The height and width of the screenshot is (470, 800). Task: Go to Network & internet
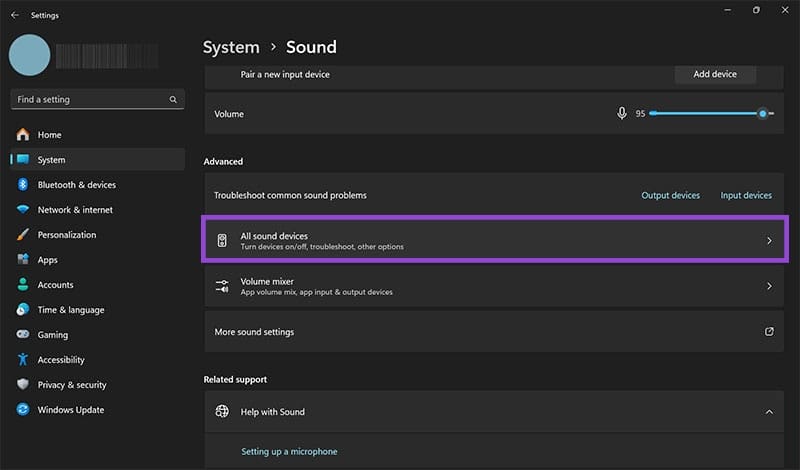pyautogui.click(x=97, y=210)
